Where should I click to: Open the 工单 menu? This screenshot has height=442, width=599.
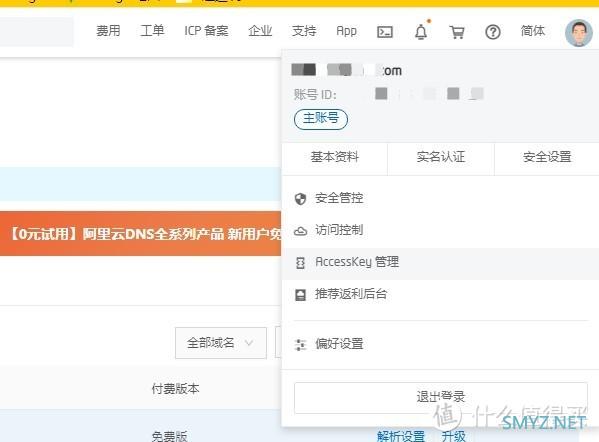click(x=152, y=31)
